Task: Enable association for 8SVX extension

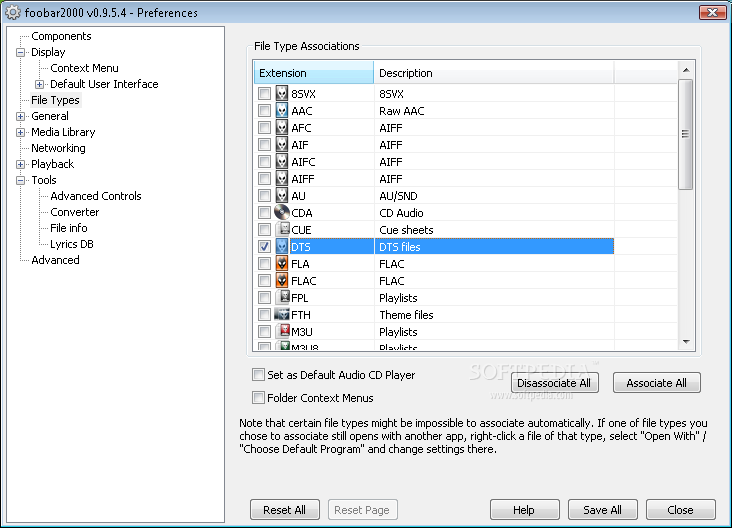Action: tap(264, 94)
